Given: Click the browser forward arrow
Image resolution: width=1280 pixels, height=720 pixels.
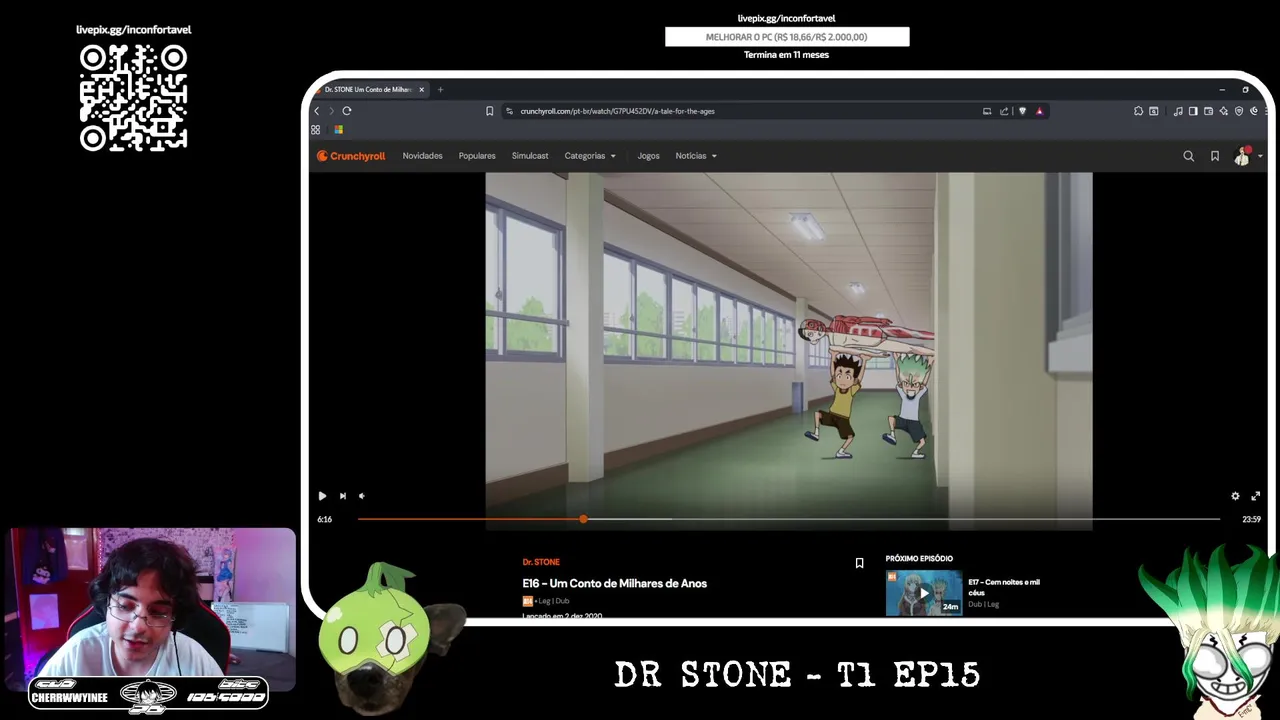Looking at the screenshot, I should click(x=331, y=111).
